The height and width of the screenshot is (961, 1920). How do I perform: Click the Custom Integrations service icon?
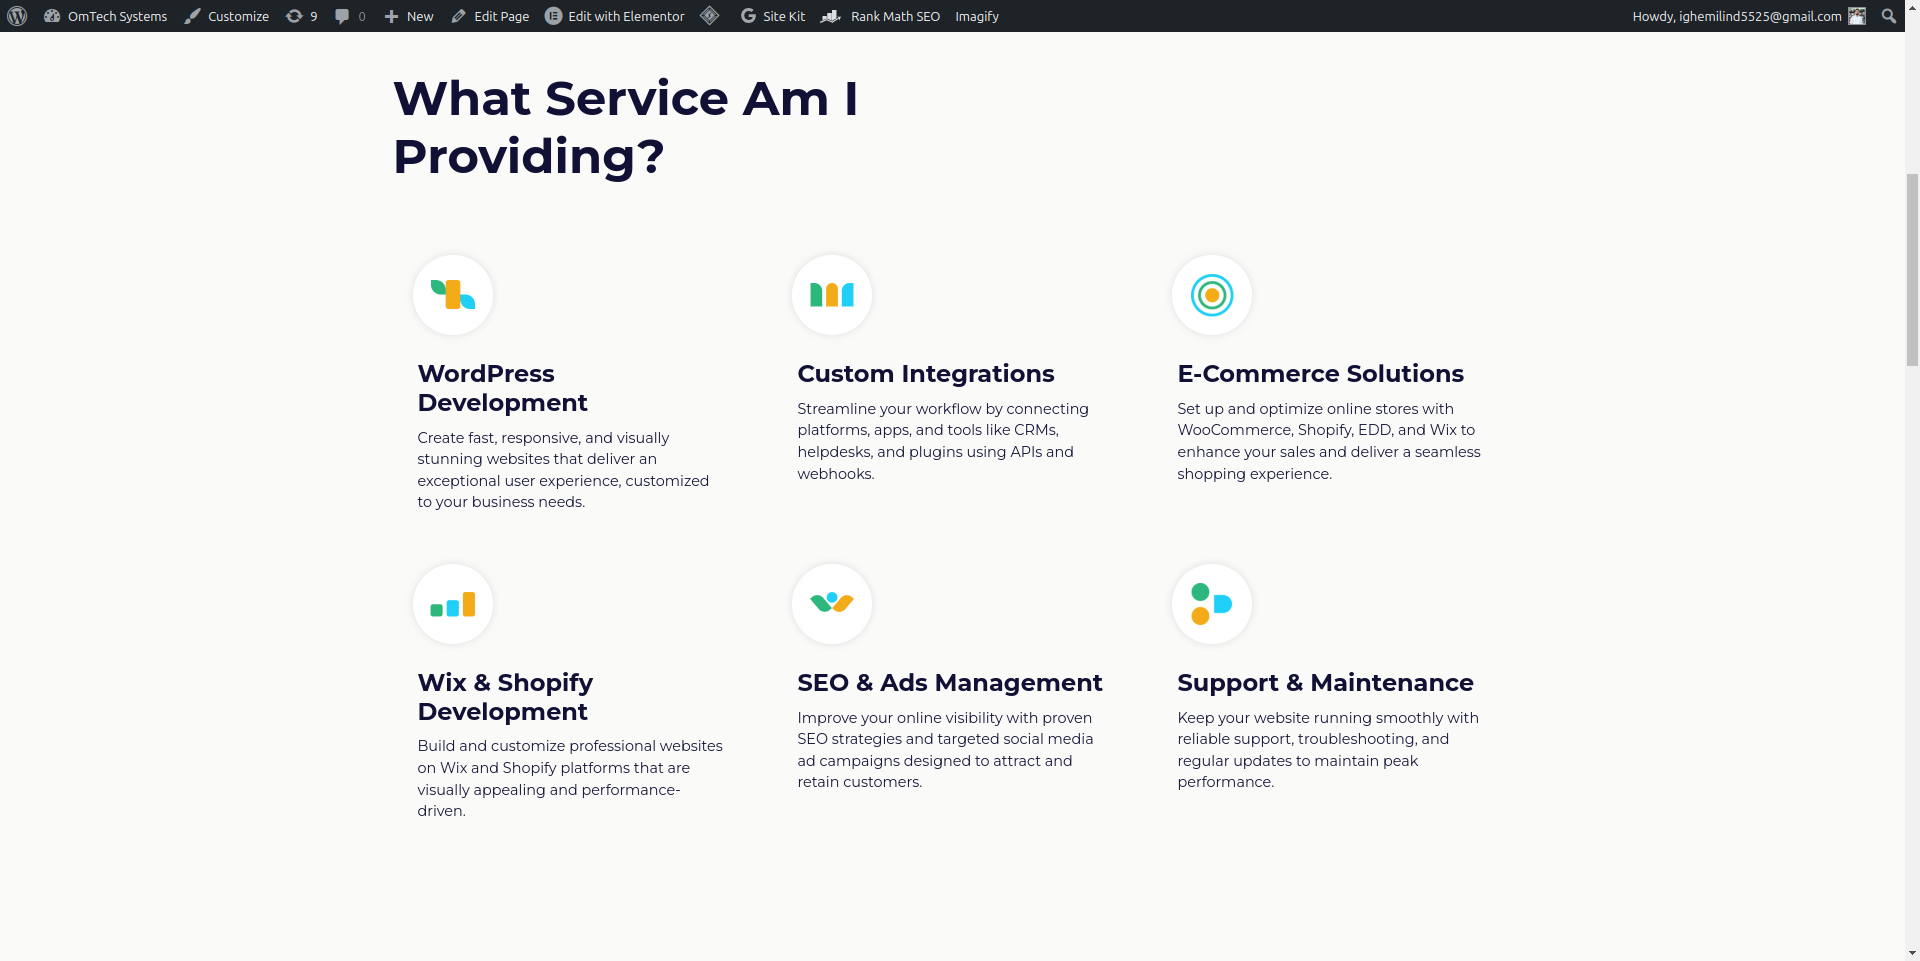832,295
